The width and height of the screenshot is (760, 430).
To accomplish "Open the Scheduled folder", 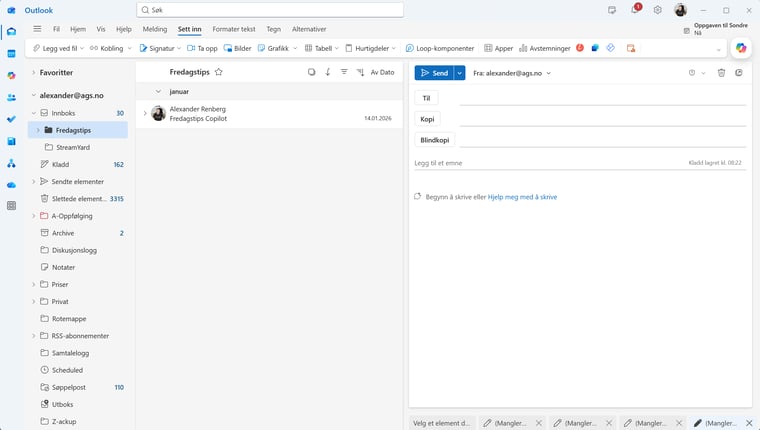I will pyautogui.click(x=78, y=370).
